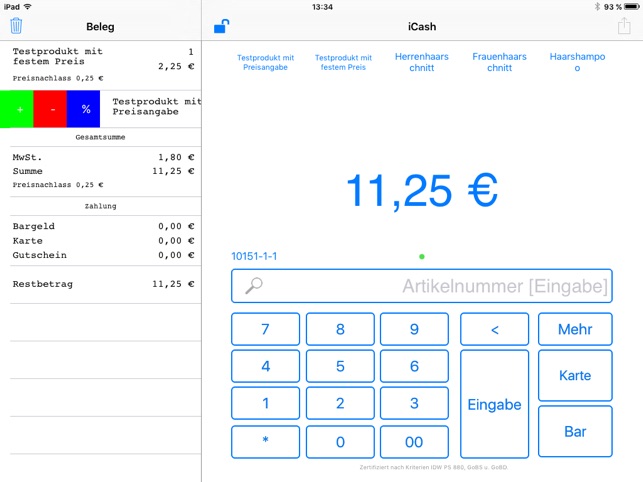Screen dimensions: 643x482
Task: Select Testprodukt mit festem Preis quick button
Action: (x=343, y=62)
